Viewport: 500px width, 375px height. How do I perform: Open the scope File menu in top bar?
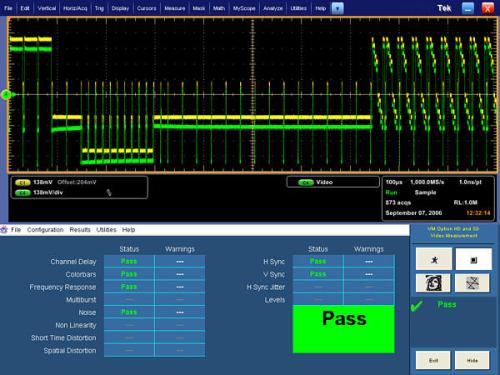point(8,8)
